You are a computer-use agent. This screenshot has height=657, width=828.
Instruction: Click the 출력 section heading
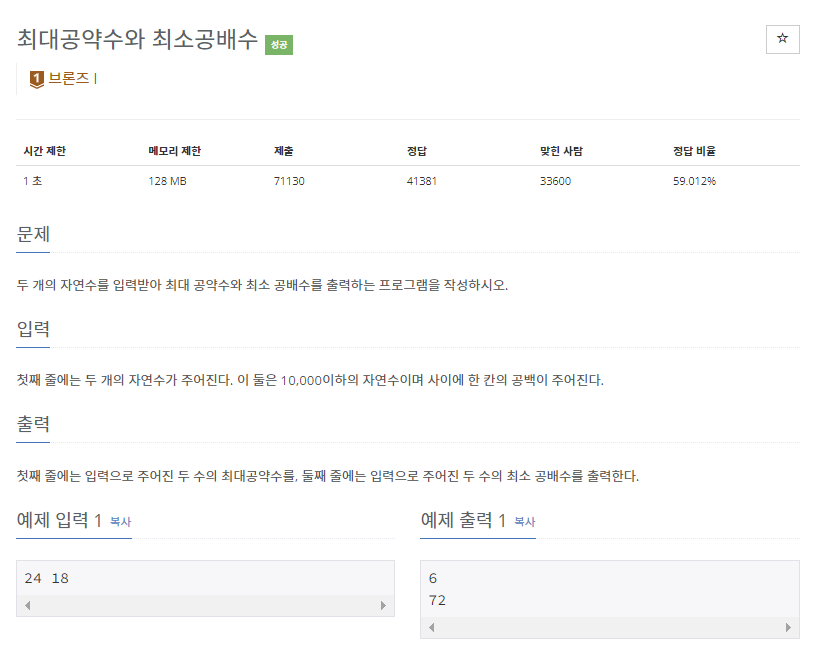[x=33, y=424]
